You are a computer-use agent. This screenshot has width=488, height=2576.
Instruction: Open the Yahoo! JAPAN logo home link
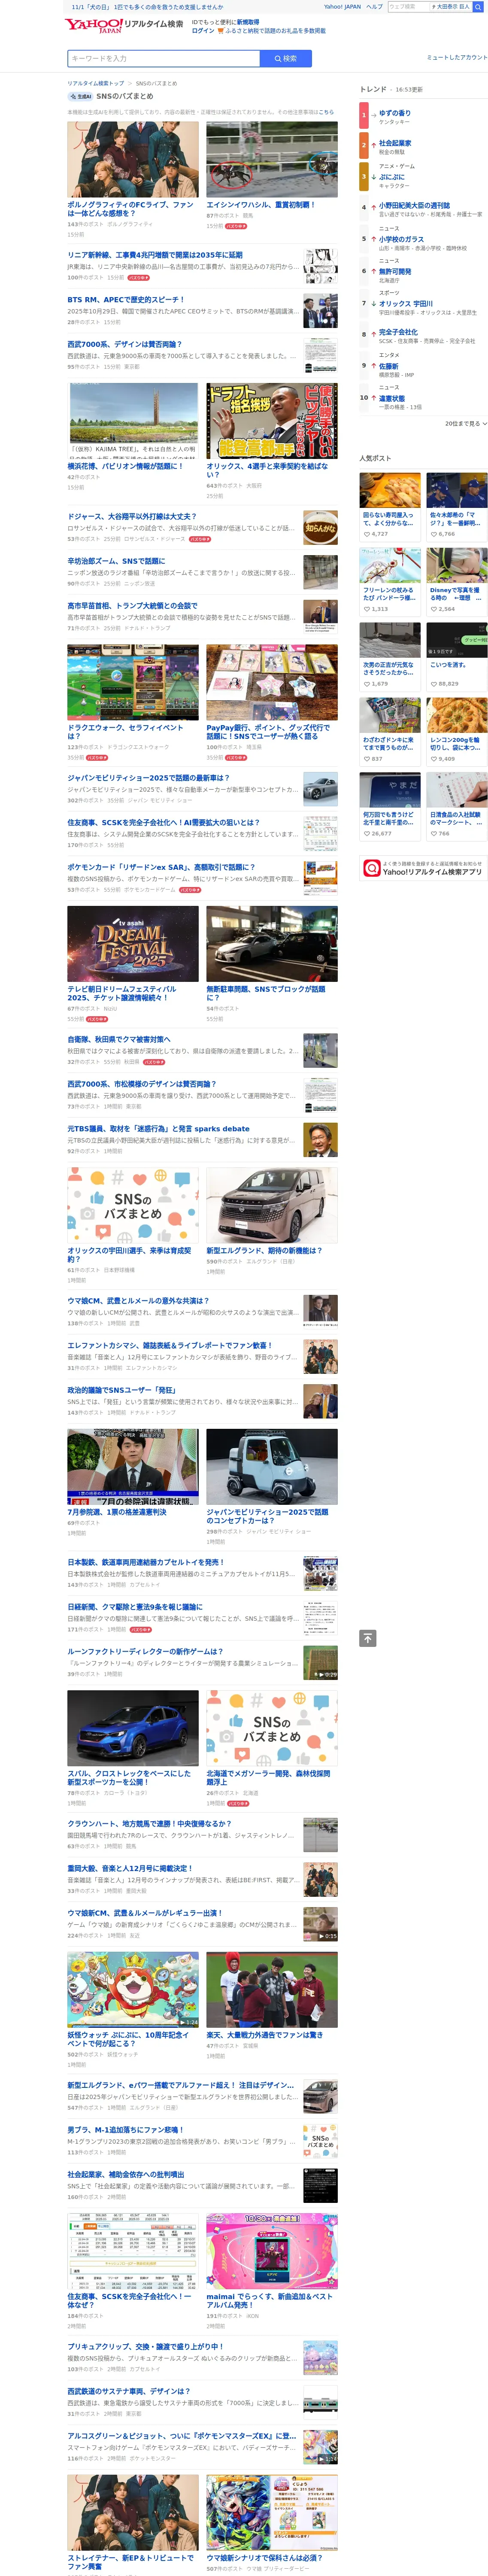click(94, 26)
